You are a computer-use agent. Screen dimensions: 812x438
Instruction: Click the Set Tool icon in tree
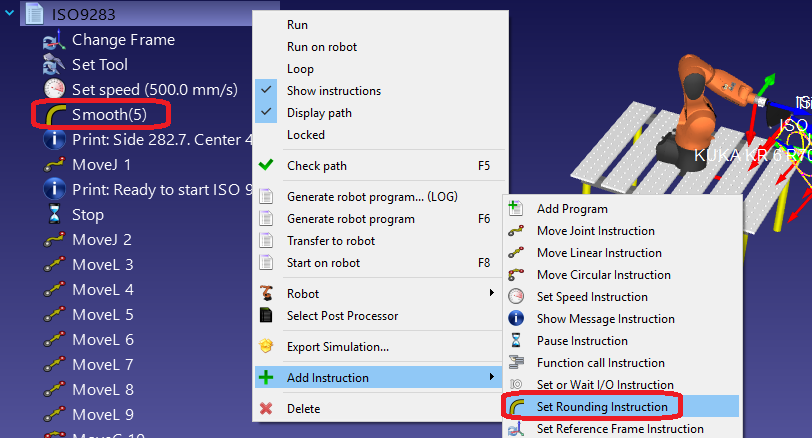click(54, 65)
